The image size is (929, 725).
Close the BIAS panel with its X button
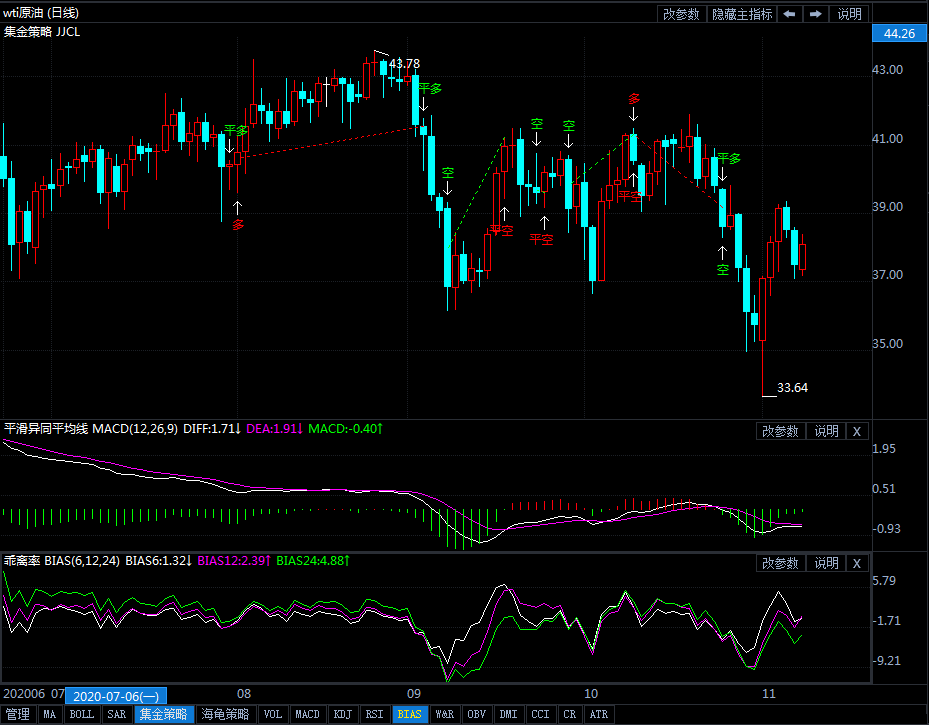pyautogui.click(x=857, y=563)
